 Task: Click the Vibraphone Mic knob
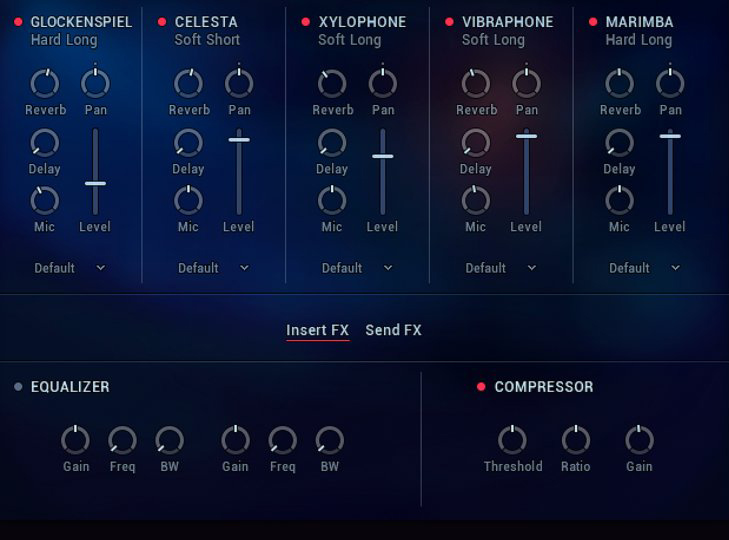click(476, 201)
